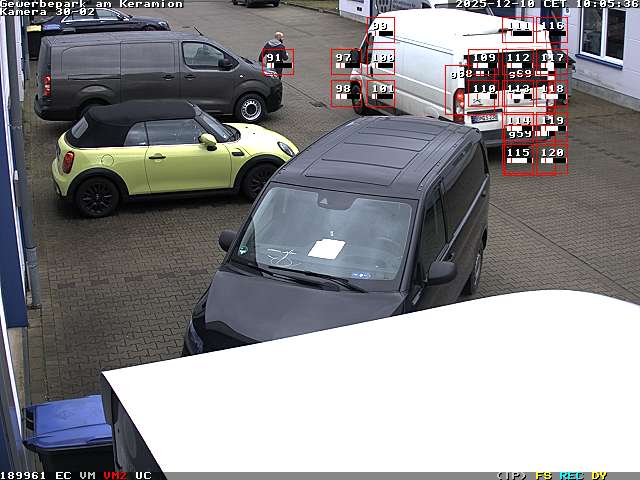The height and width of the screenshot is (480, 640).
Task: Select the detection box numbered 120
Action: 552,158
